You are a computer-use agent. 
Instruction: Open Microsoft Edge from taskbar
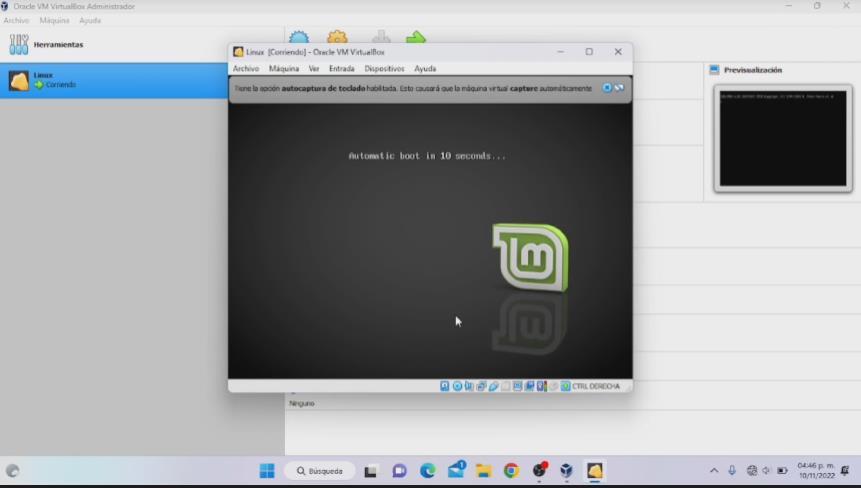tap(427, 471)
